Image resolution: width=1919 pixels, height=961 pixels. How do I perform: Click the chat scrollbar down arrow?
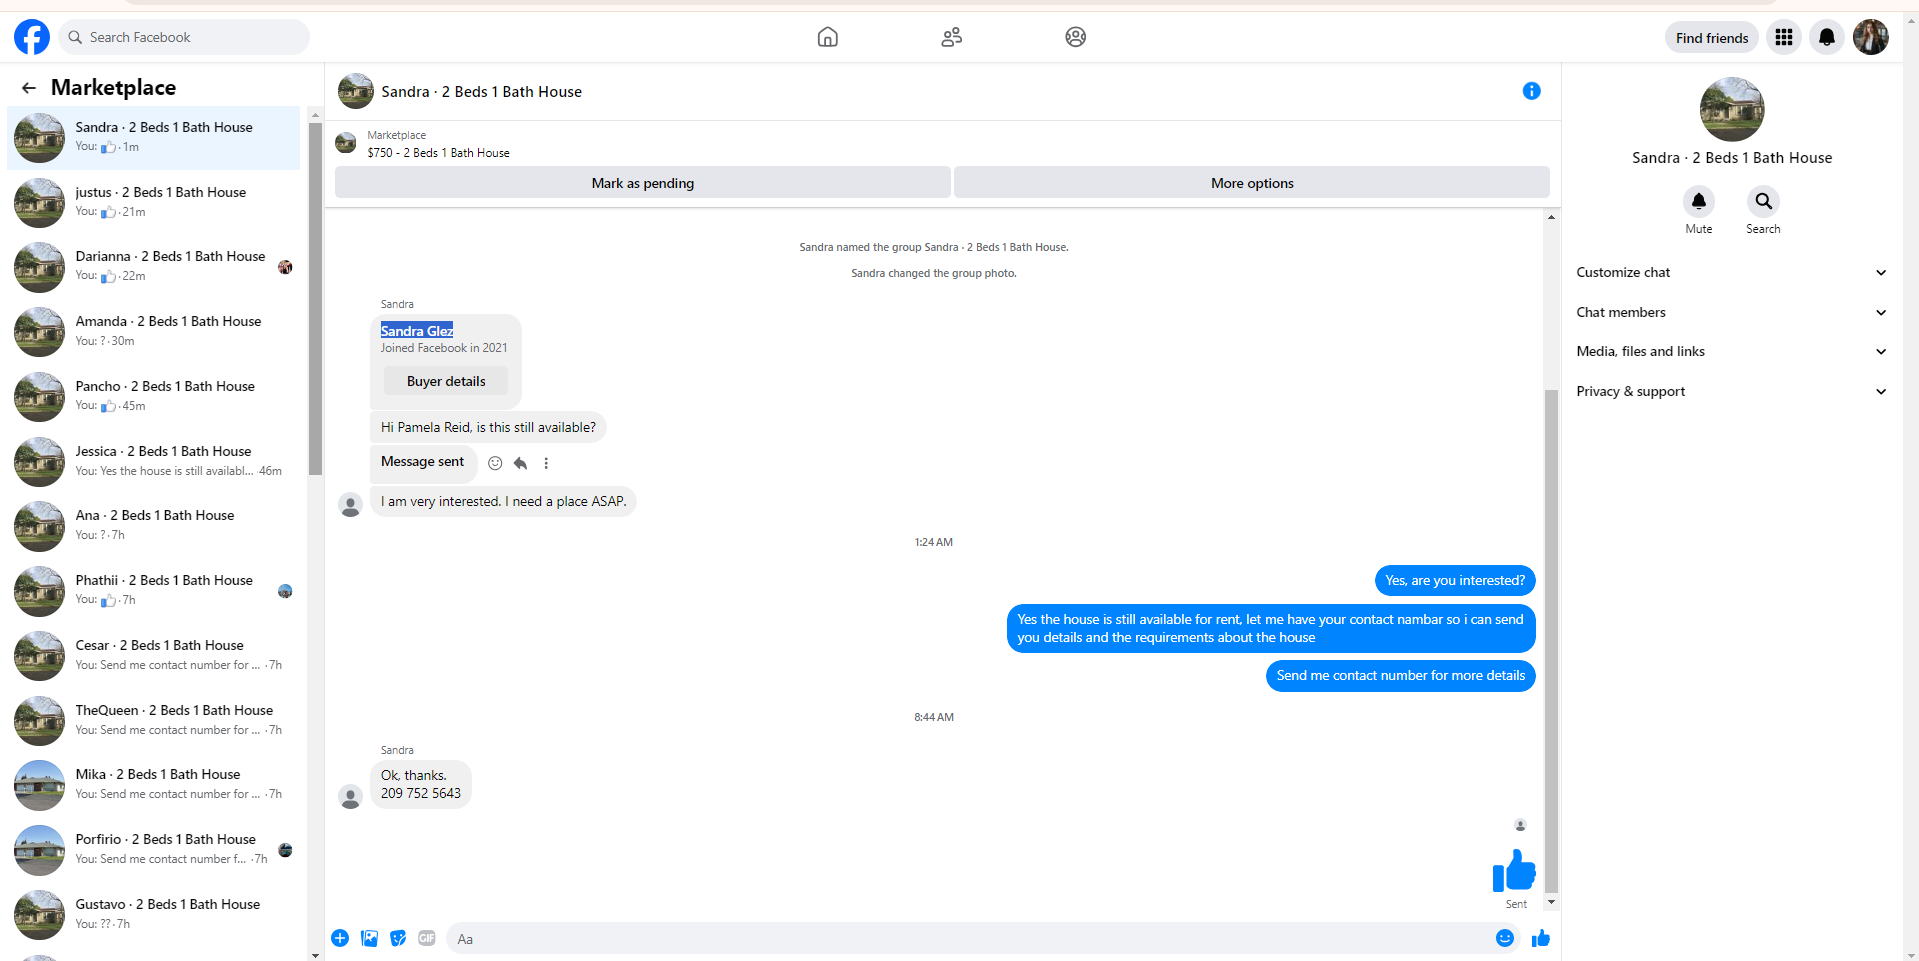pyautogui.click(x=1551, y=902)
